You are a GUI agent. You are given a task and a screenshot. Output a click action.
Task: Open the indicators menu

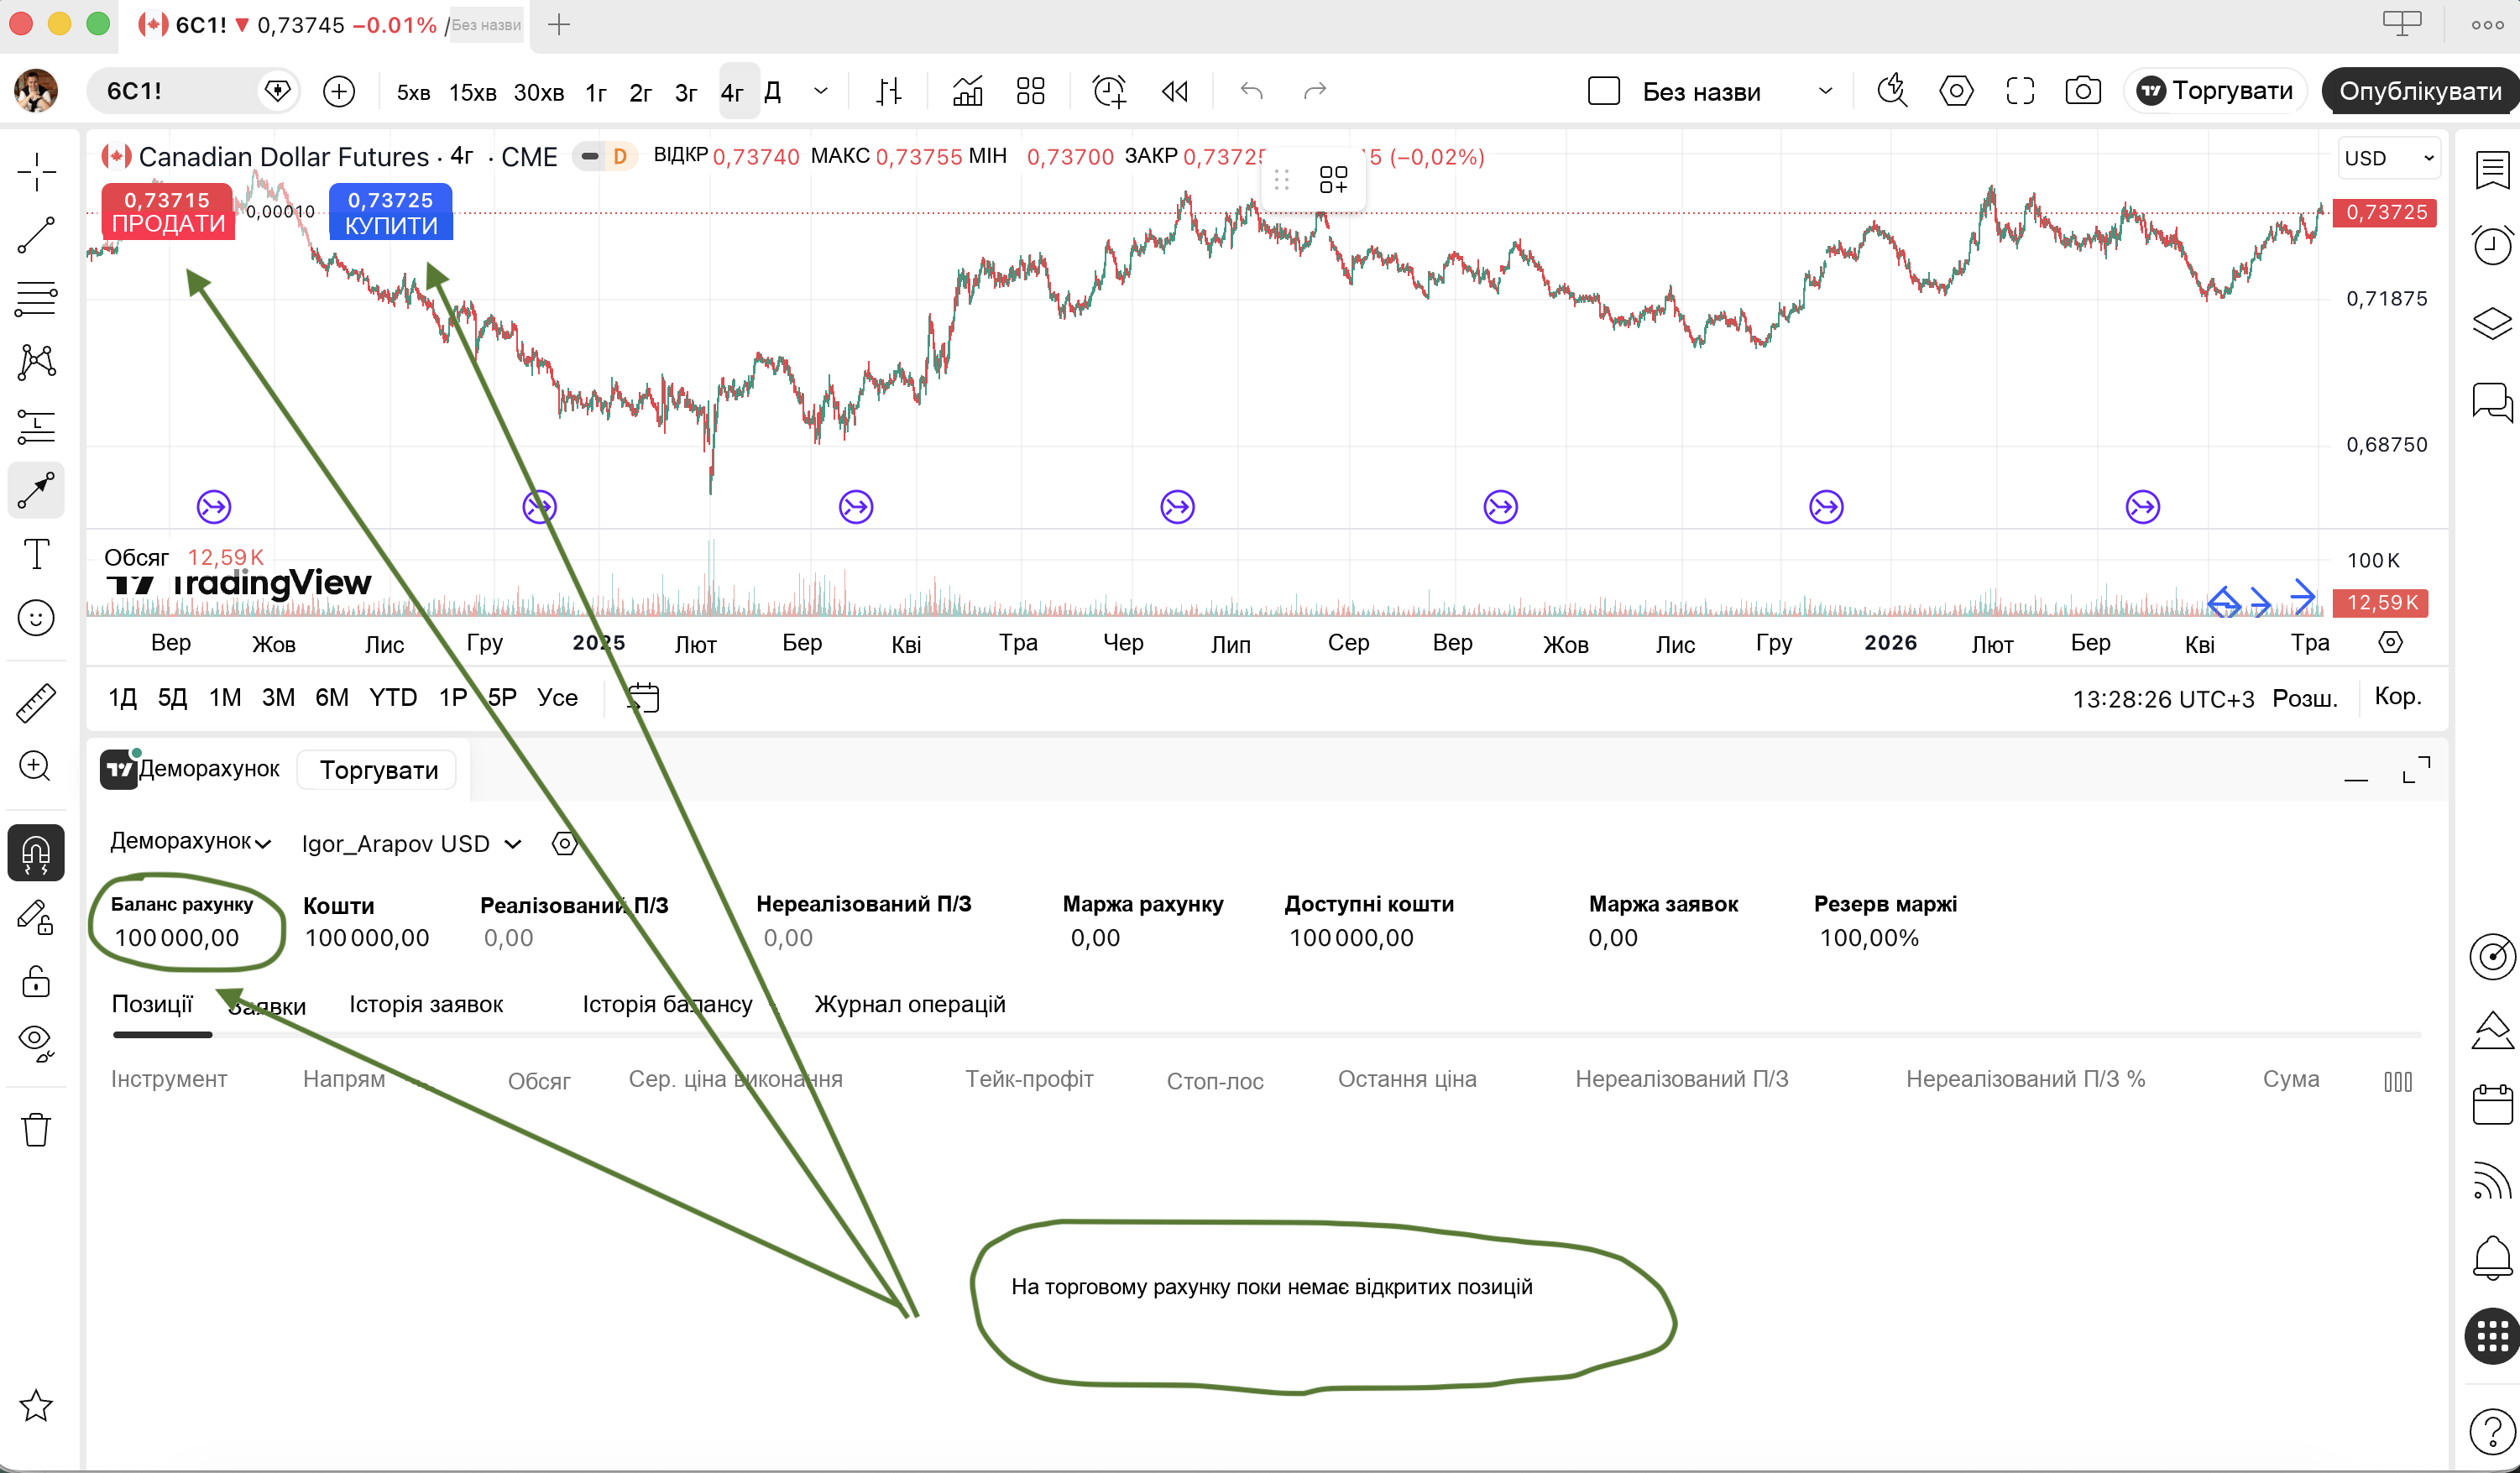967,91
